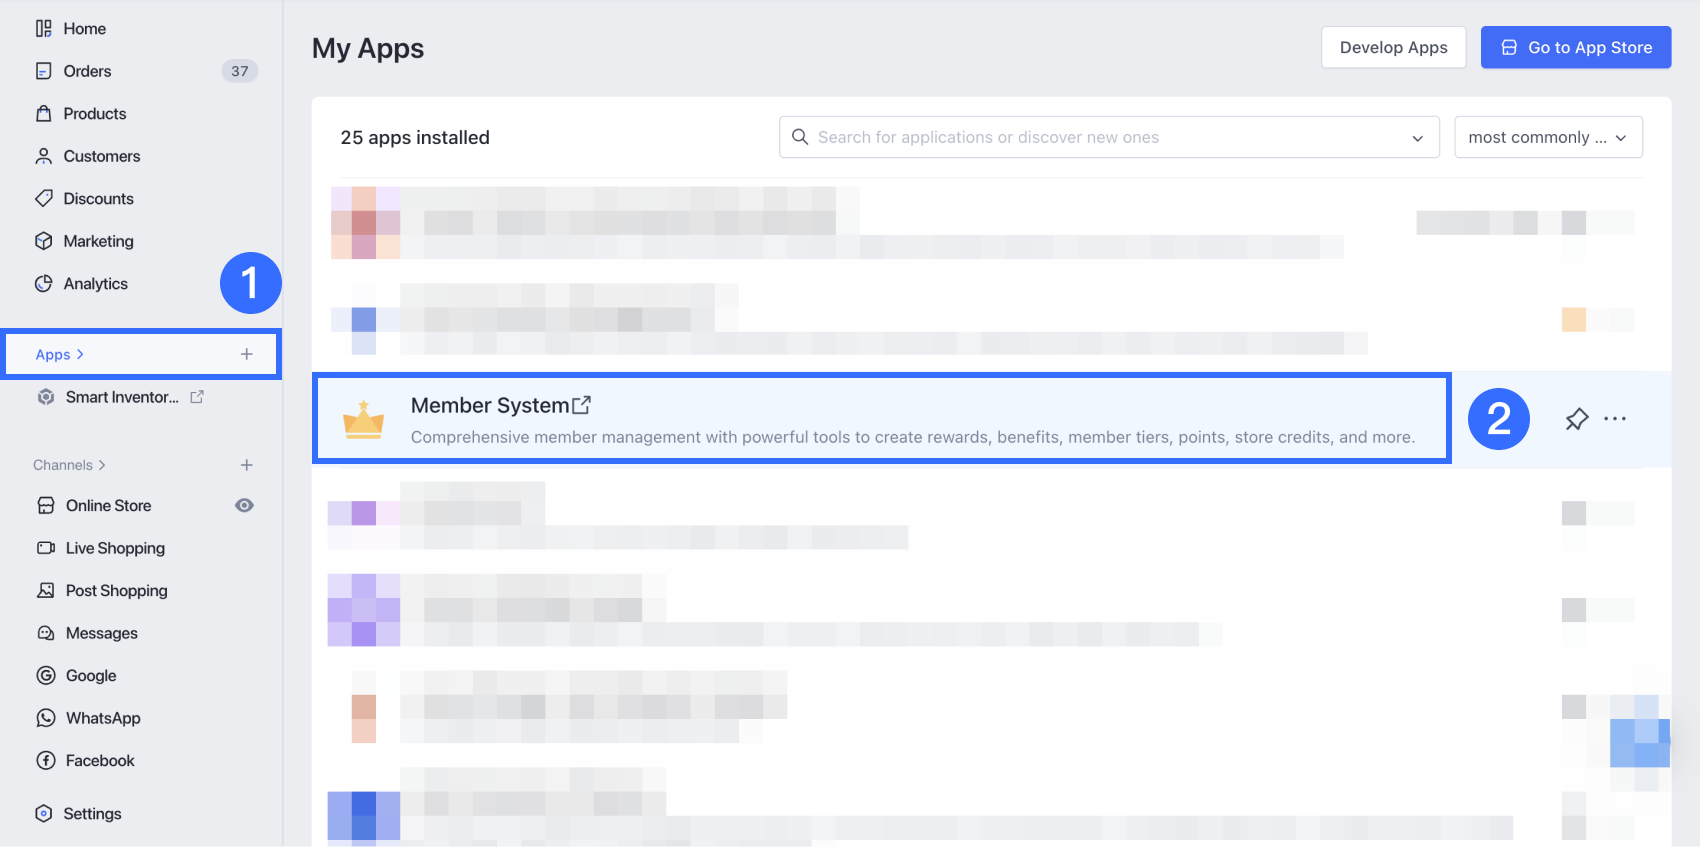Click the Member System crown icon
This screenshot has height=847, width=1700.
pos(363,419)
